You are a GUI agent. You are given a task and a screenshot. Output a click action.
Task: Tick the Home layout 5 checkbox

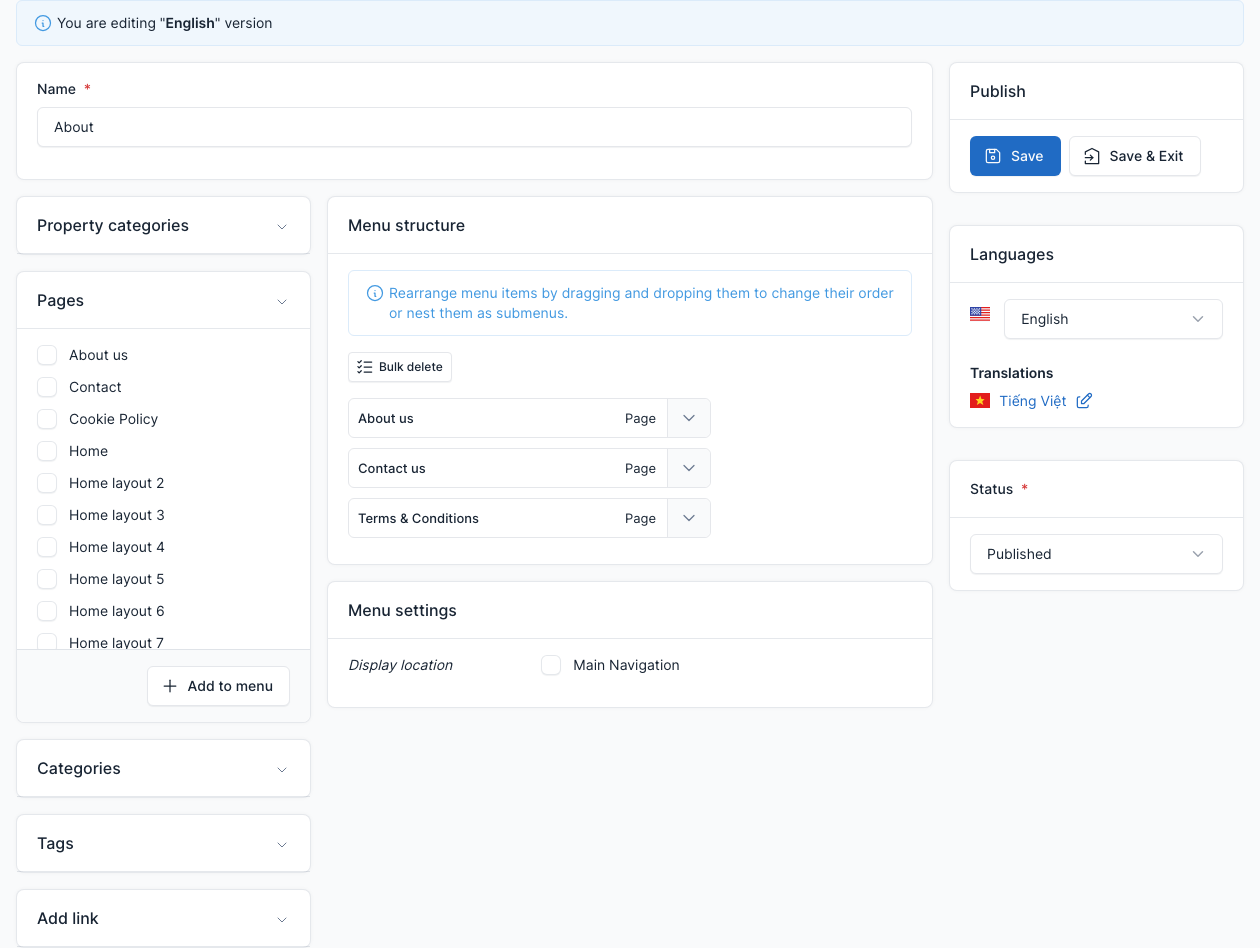coord(47,579)
